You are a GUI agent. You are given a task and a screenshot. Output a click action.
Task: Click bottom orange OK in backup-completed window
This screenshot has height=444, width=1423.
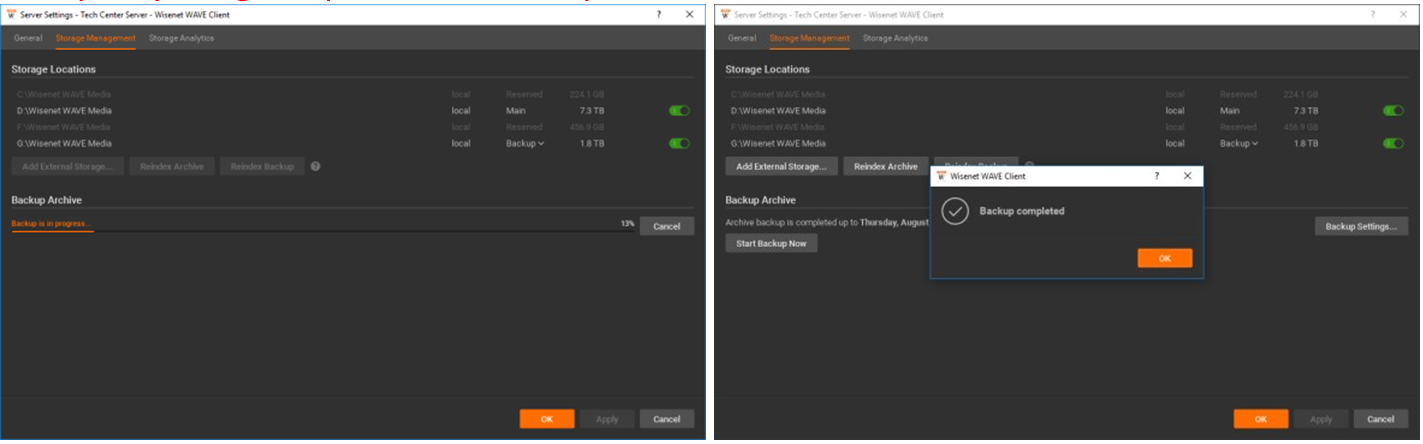1261,419
